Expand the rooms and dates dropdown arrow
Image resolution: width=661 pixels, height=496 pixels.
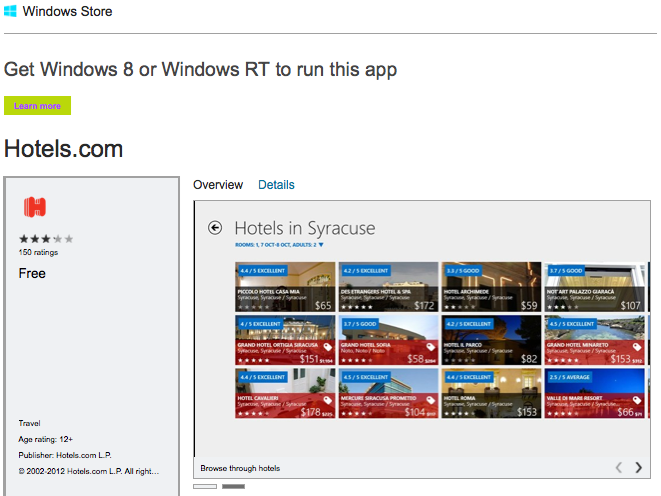click(x=321, y=245)
